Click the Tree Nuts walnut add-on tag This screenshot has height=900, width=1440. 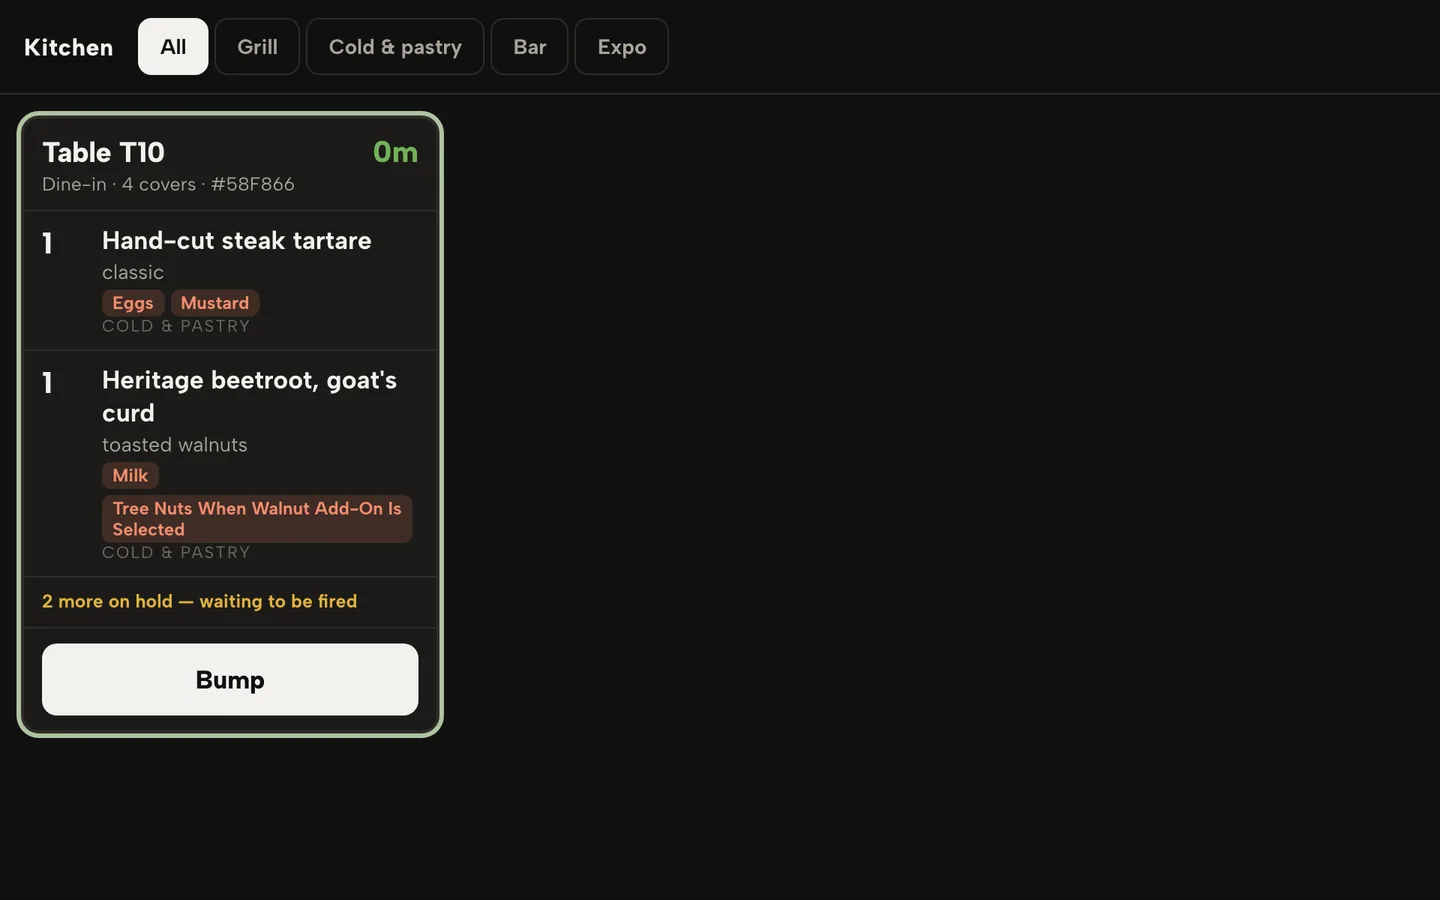click(x=257, y=519)
